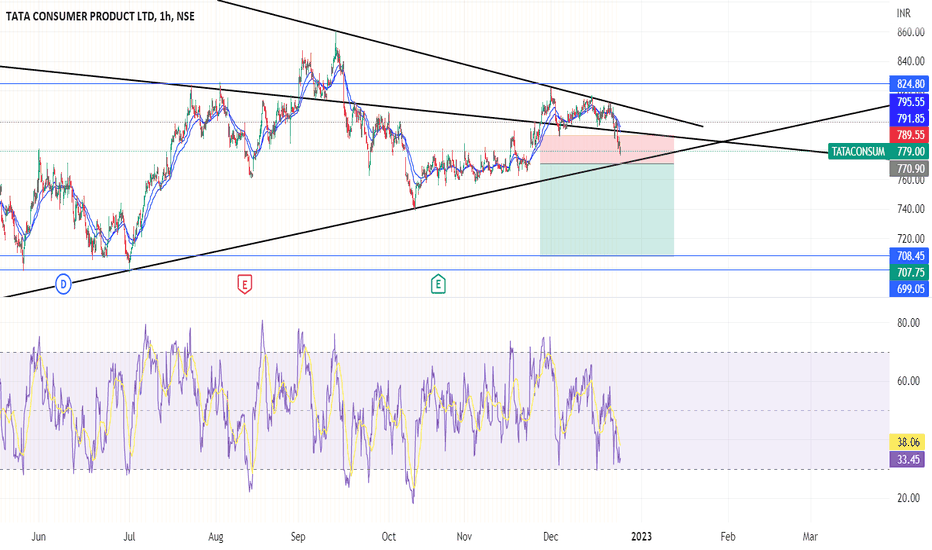The width and height of the screenshot is (932, 550).
Task: Click the 60.00 RSI scale value
Action: click(909, 381)
